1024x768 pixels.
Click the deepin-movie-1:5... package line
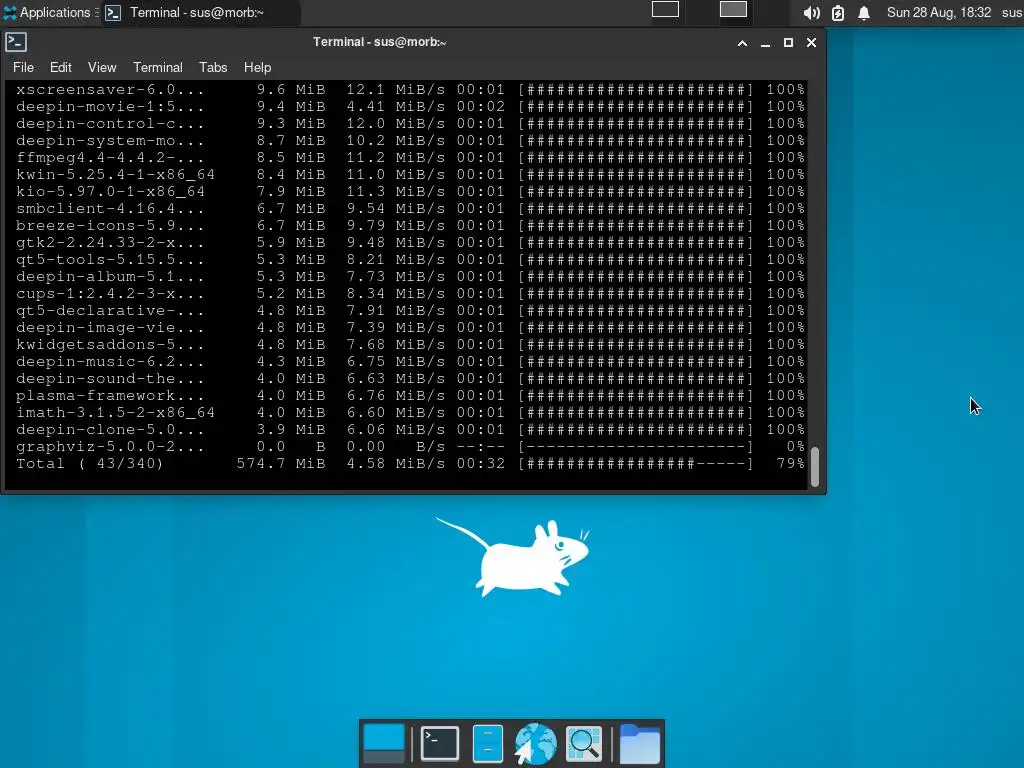point(410,106)
